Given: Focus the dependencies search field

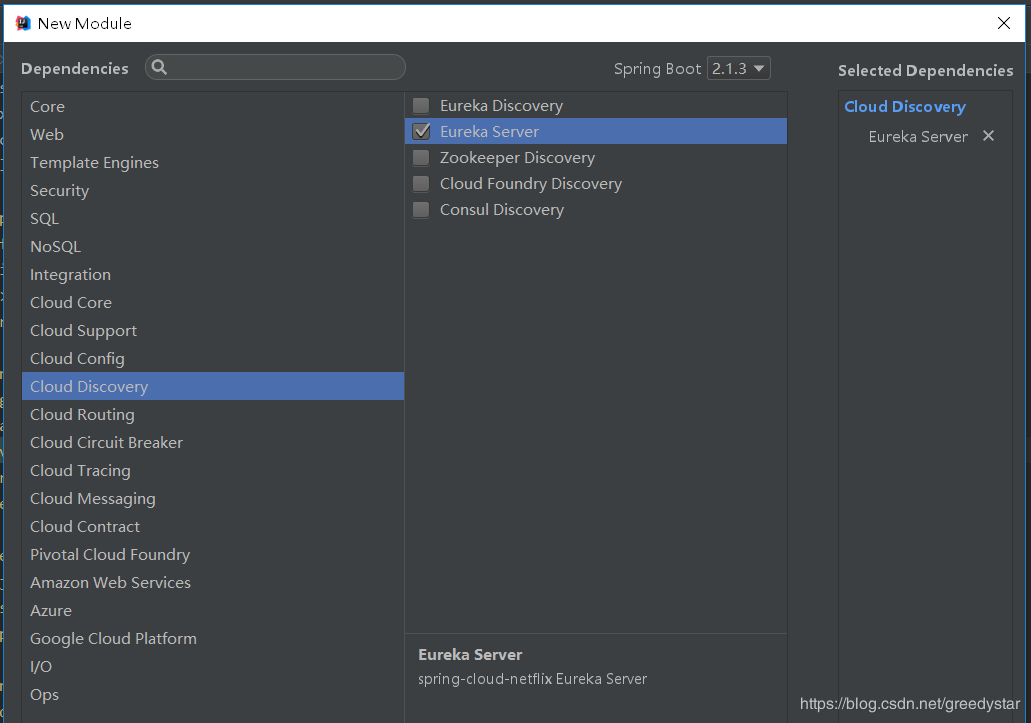Looking at the screenshot, I should pyautogui.click(x=275, y=67).
